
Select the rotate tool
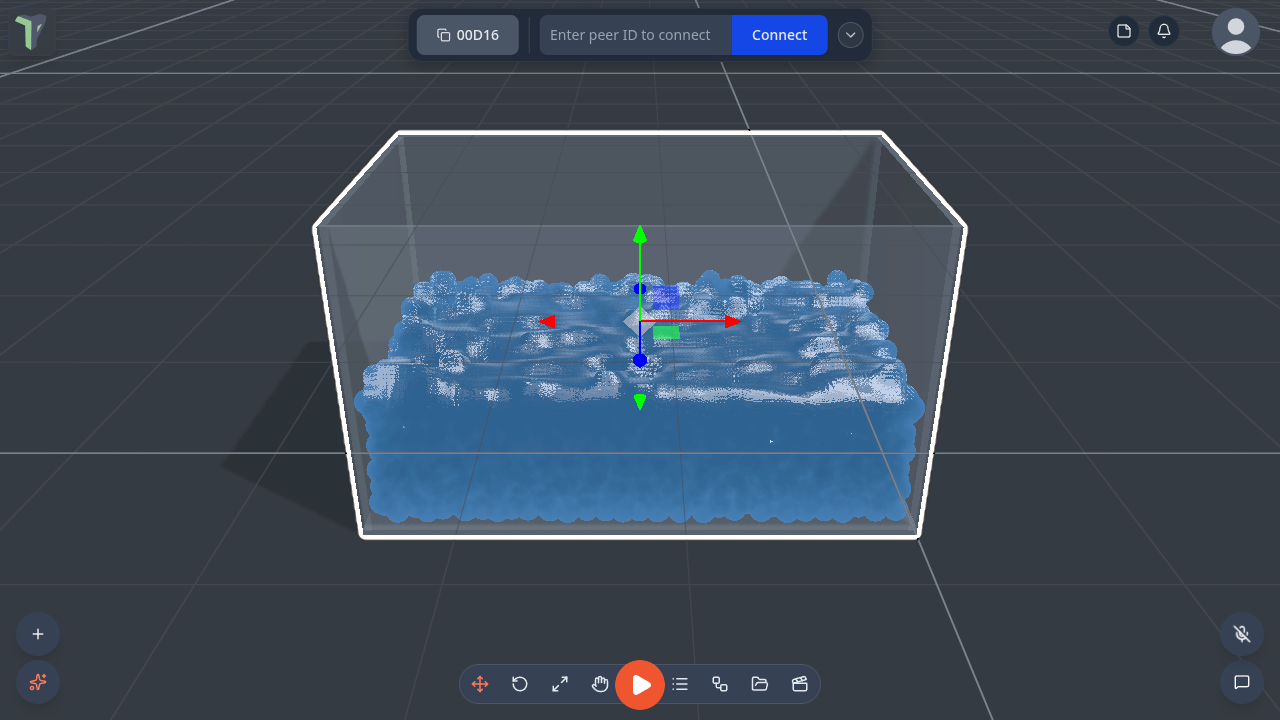click(x=520, y=684)
